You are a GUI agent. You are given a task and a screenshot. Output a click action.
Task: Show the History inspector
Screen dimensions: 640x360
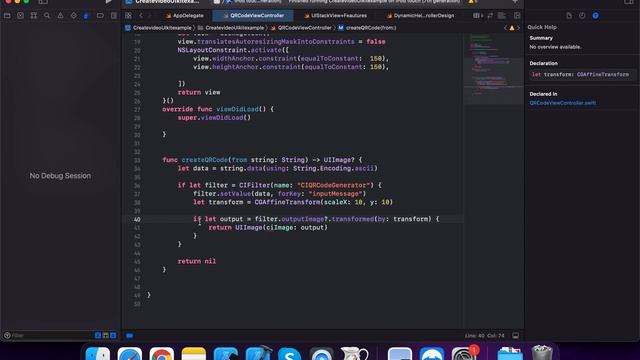(x=582, y=16)
